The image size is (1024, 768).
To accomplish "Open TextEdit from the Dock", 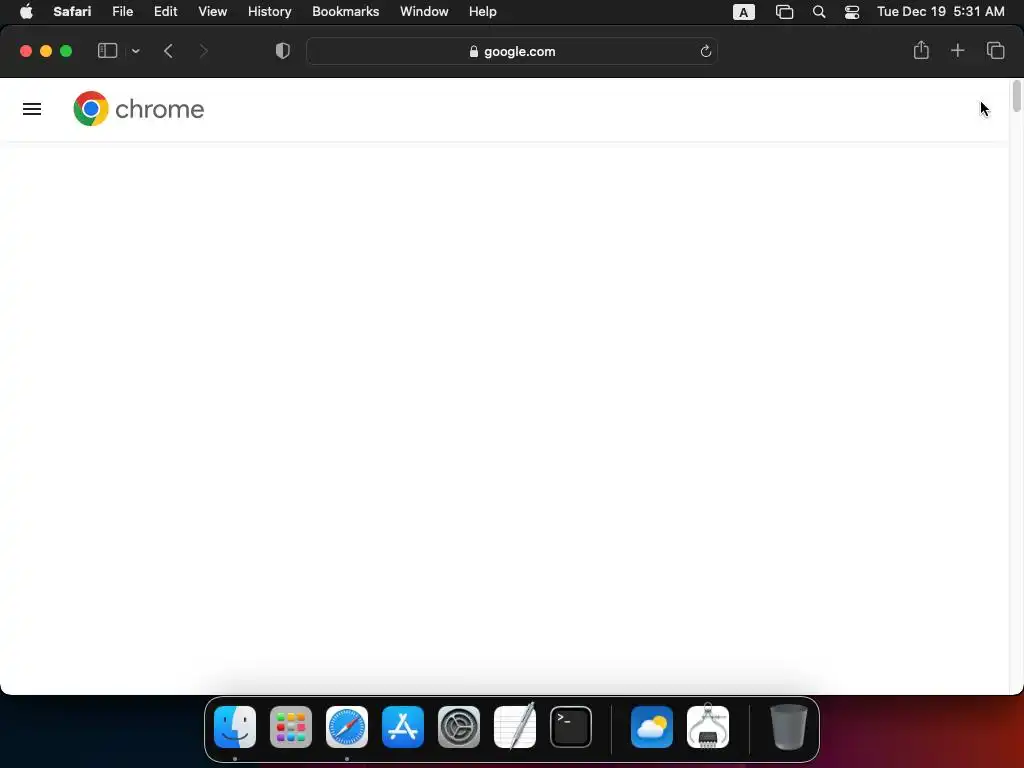I will pos(515,726).
